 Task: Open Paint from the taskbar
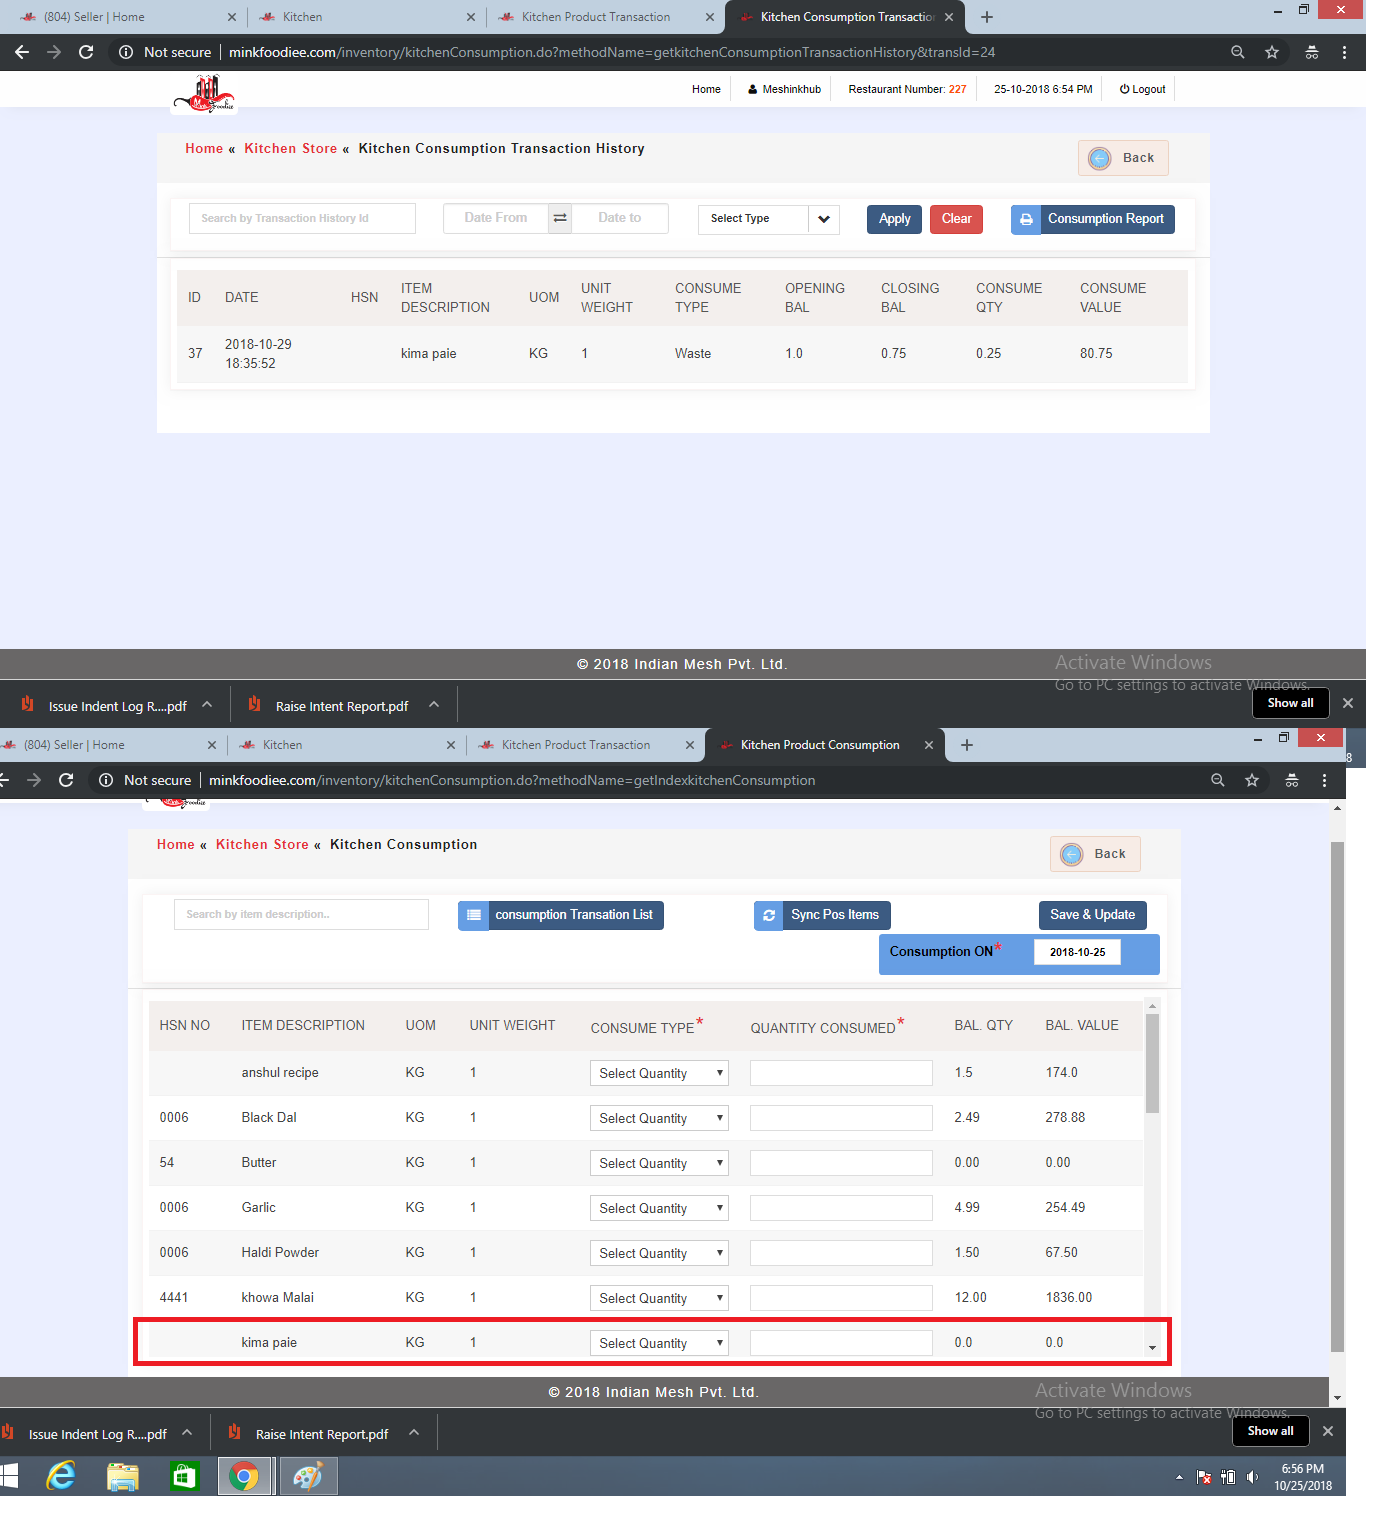(308, 1475)
